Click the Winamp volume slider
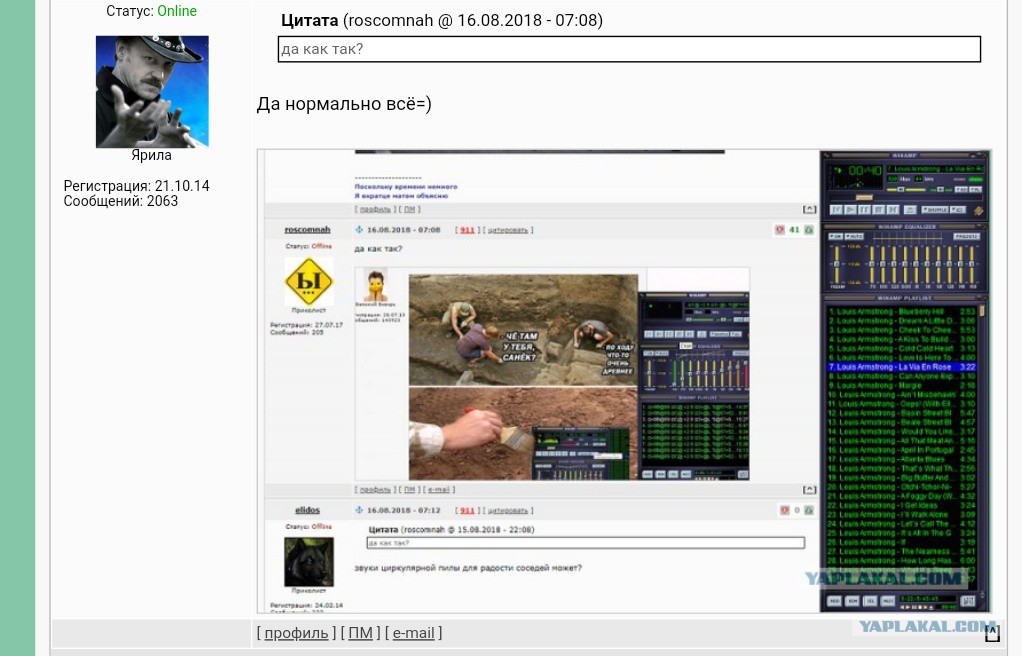 point(906,189)
